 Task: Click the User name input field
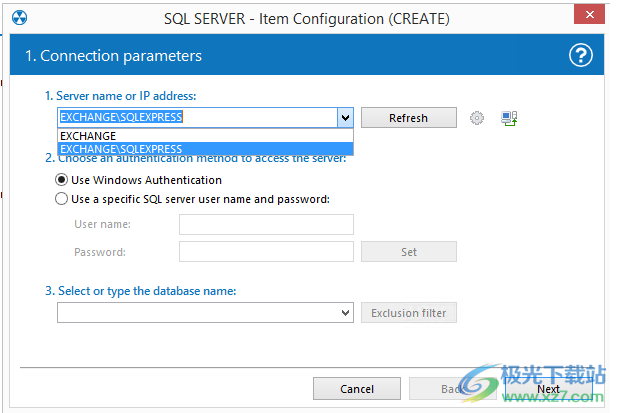(x=266, y=225)
